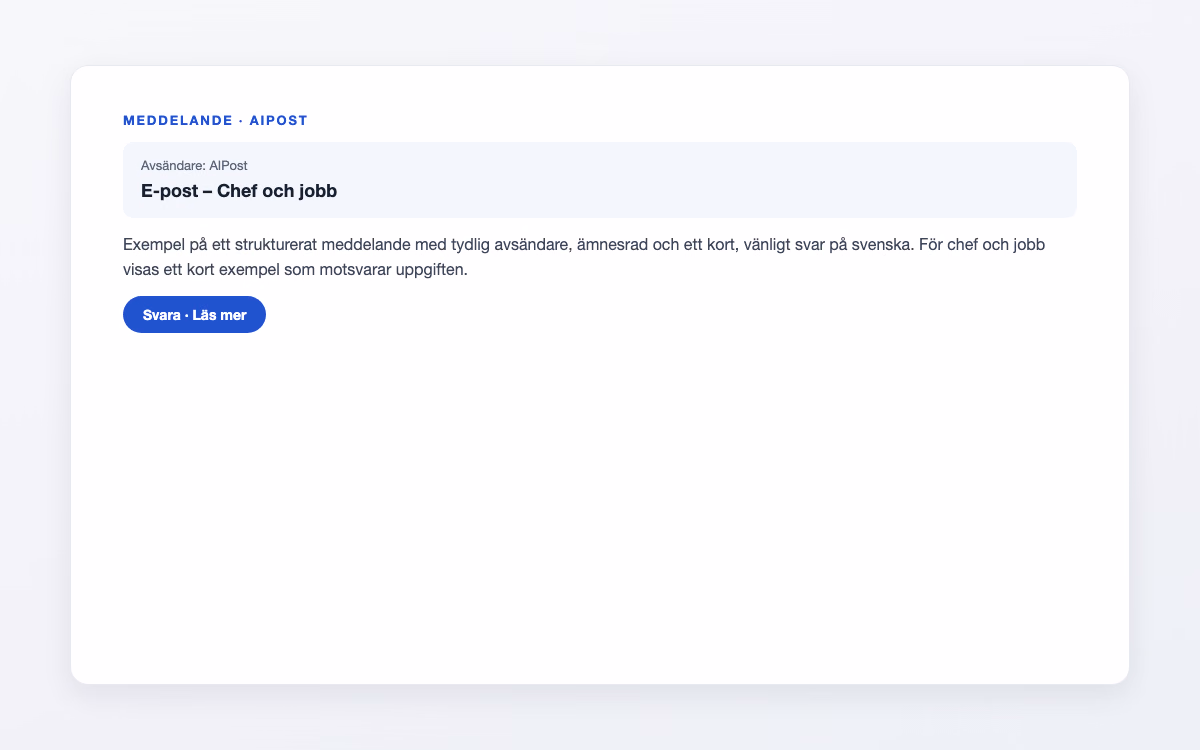Select the sender name AIPost after Avsändare
The width and height of the screenshot is (1200, 750).
click(x=228, y=165)
